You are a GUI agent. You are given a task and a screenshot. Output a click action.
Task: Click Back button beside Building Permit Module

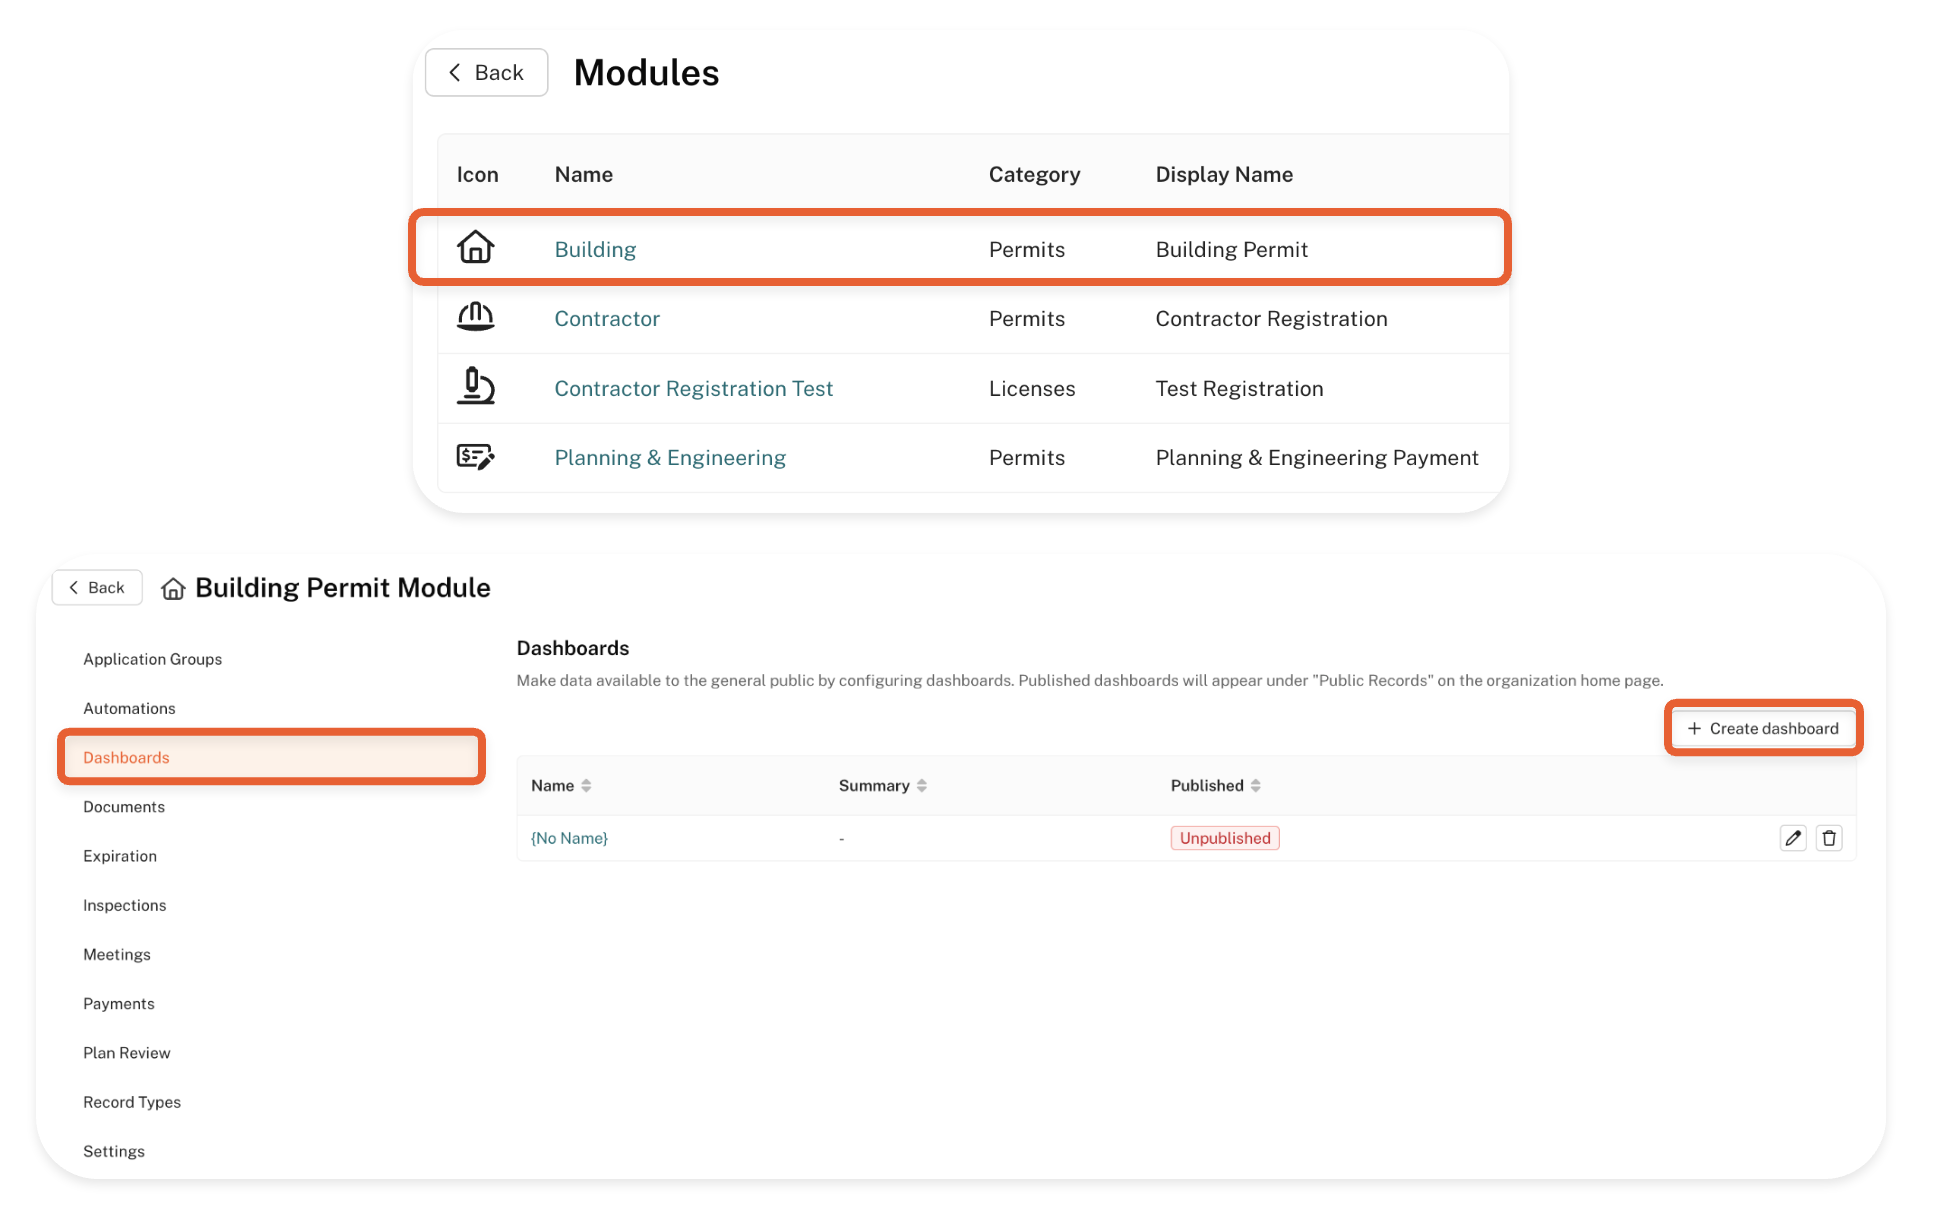click(97, 588)
